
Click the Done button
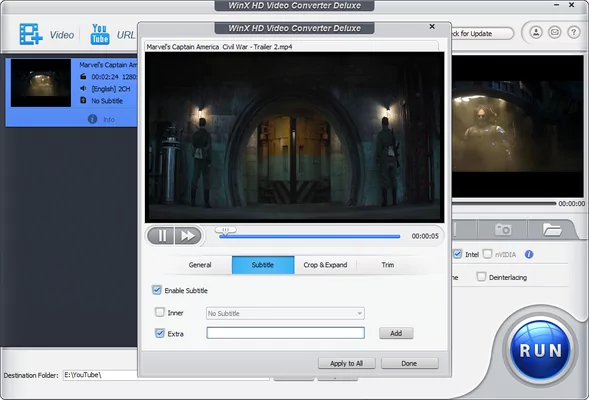point(409,363)
